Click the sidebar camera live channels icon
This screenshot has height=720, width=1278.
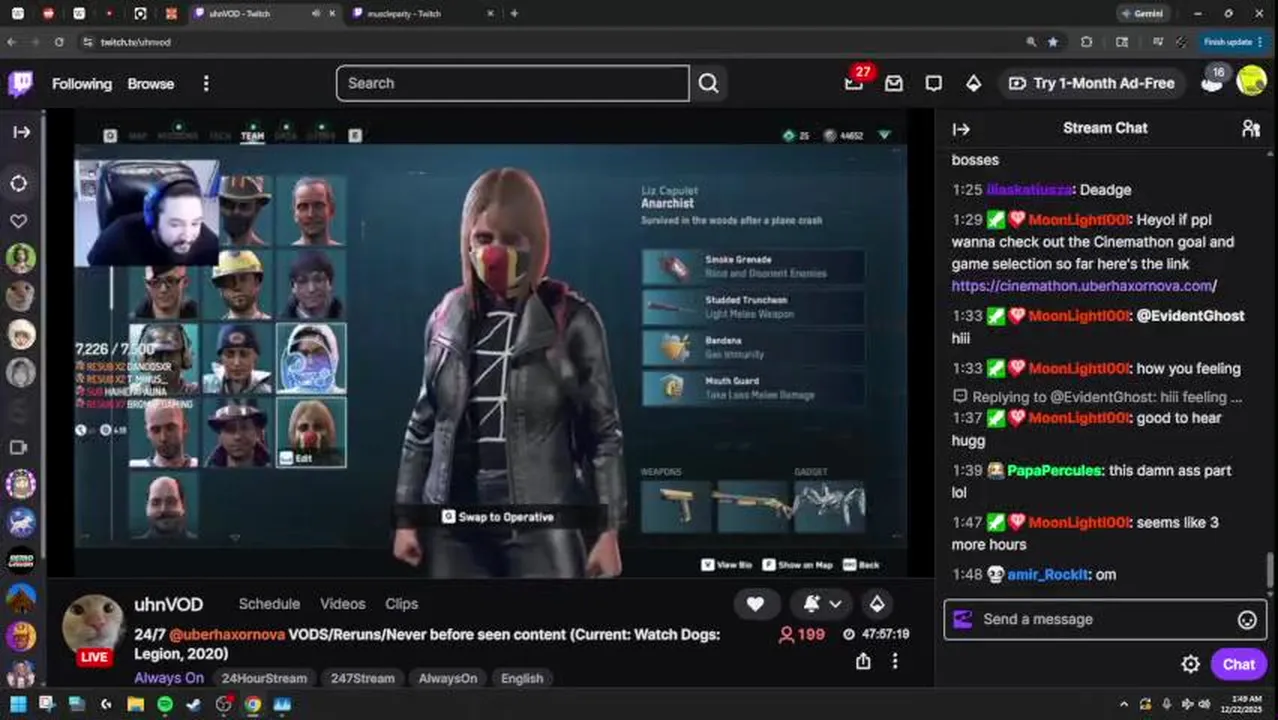[18, 448]
